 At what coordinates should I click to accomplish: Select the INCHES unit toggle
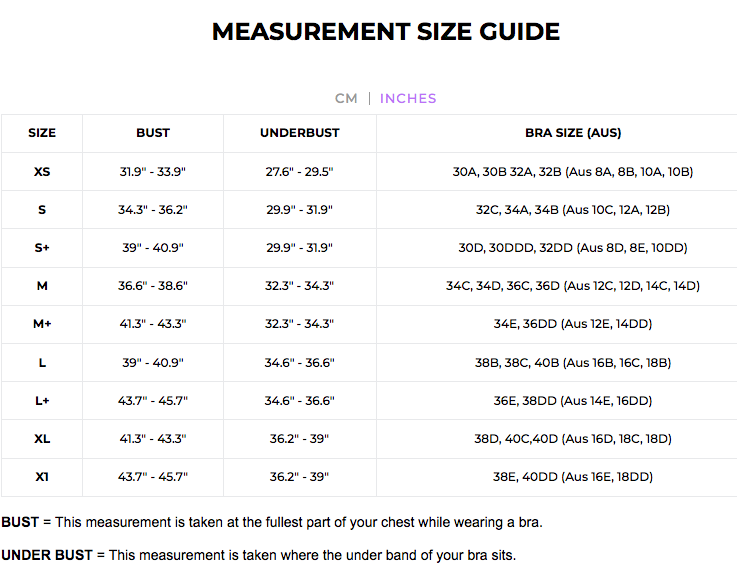point(408,98)
